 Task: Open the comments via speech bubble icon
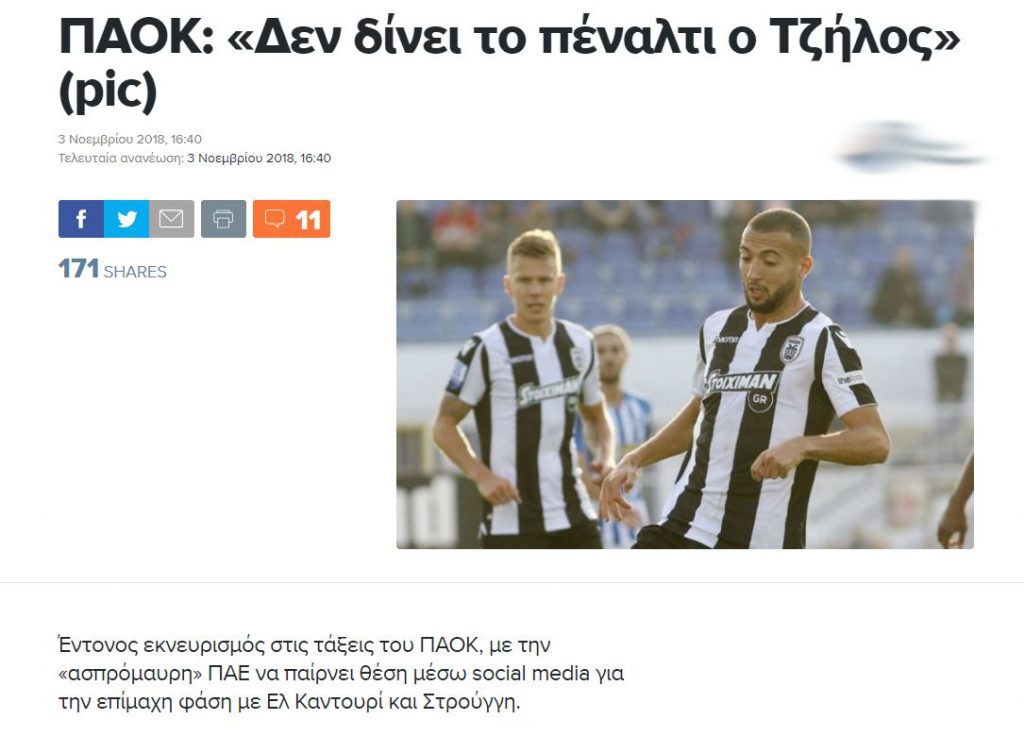274,219
